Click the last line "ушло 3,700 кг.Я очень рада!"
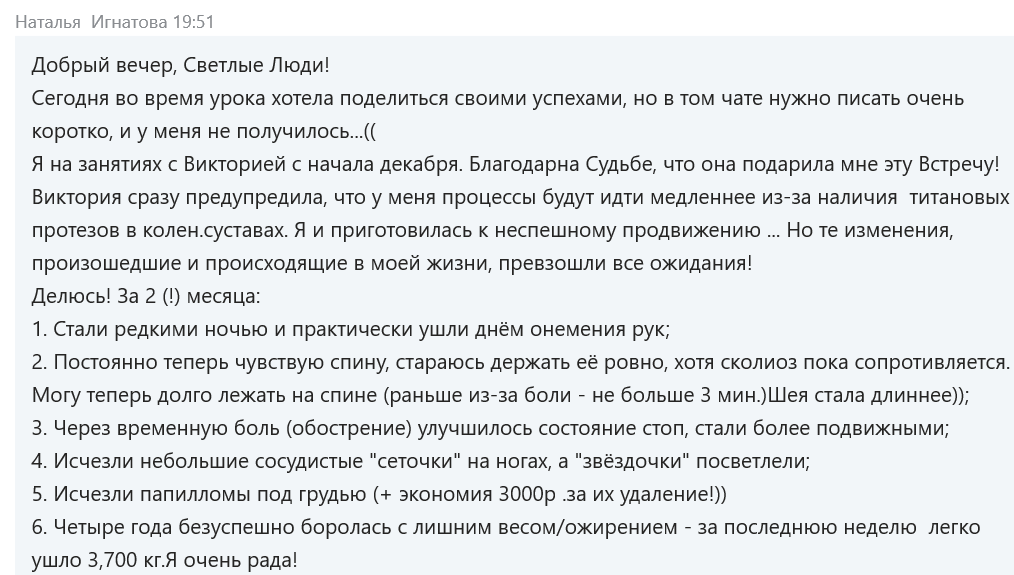This screenshot has width=1014, height=575. (x=164, y=560)
